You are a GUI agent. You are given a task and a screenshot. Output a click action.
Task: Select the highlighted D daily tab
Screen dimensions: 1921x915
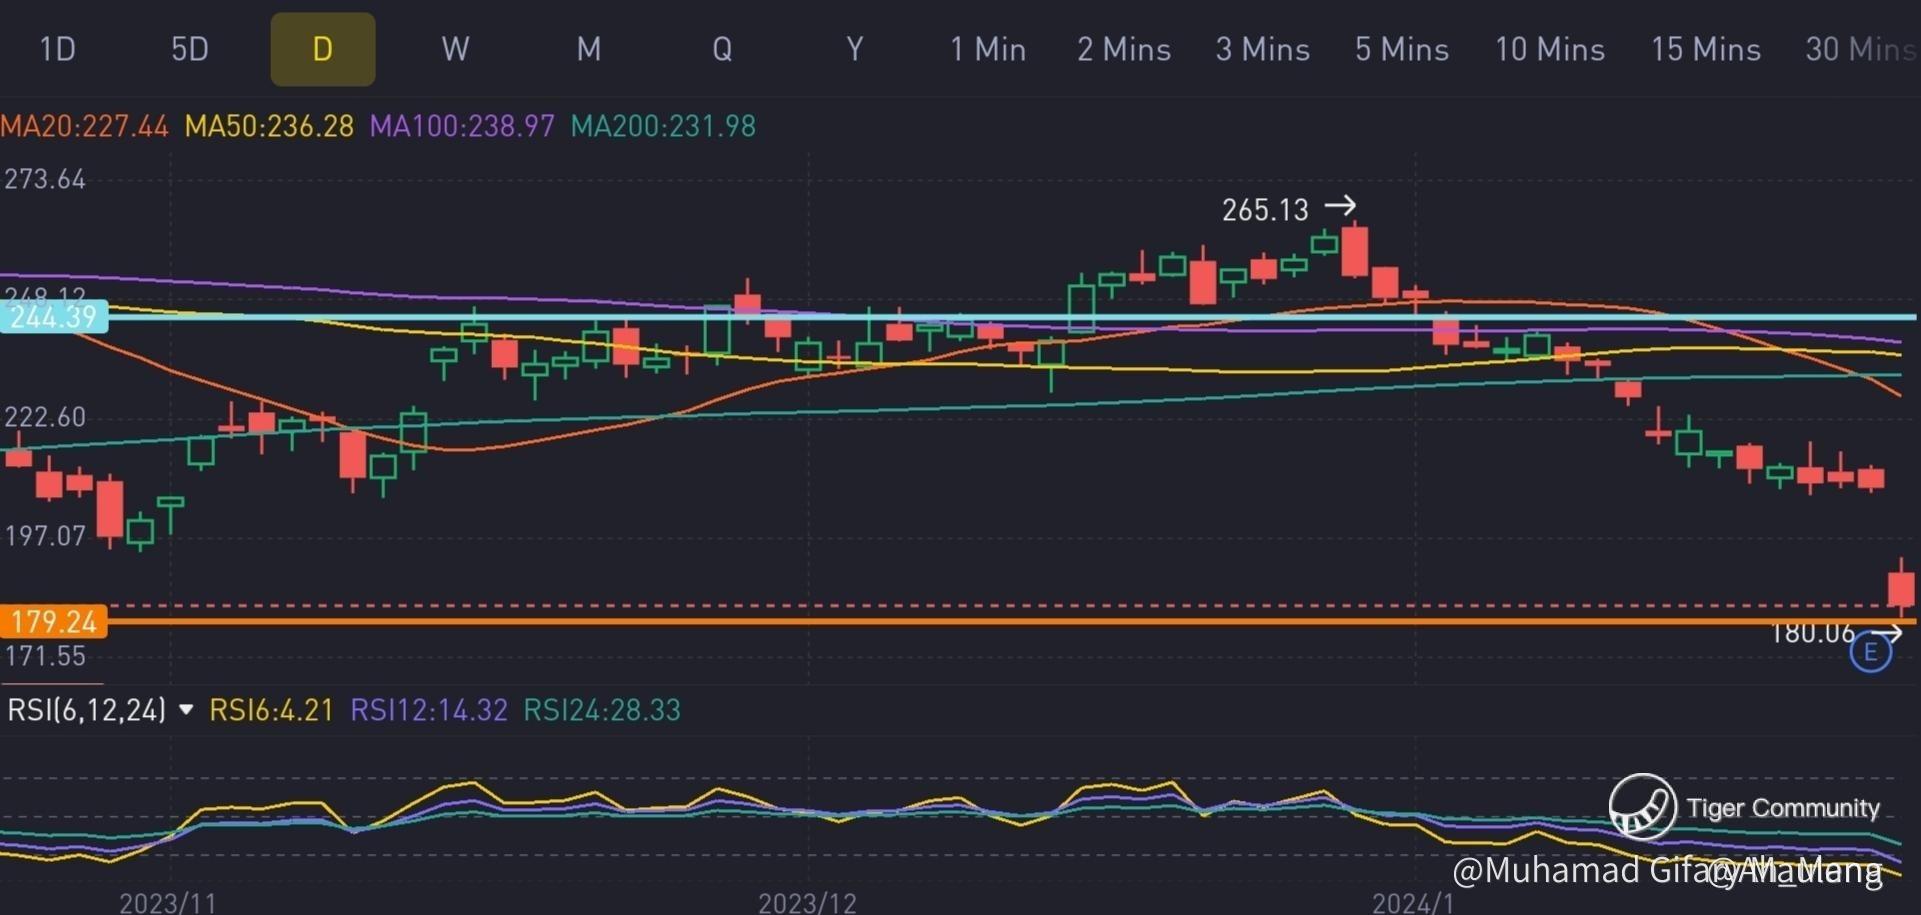322,49
